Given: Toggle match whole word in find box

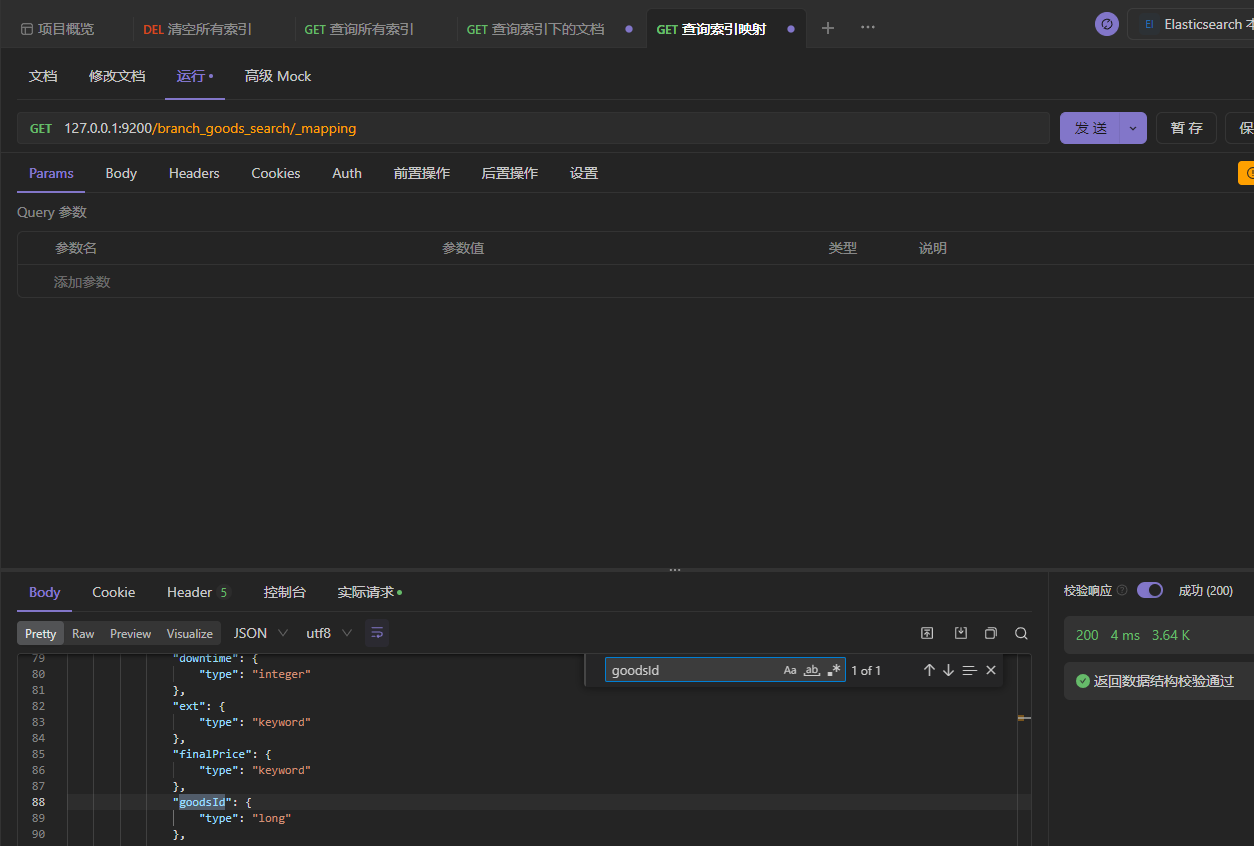Looking at the screenshot, I should click(x=812, y=670).
